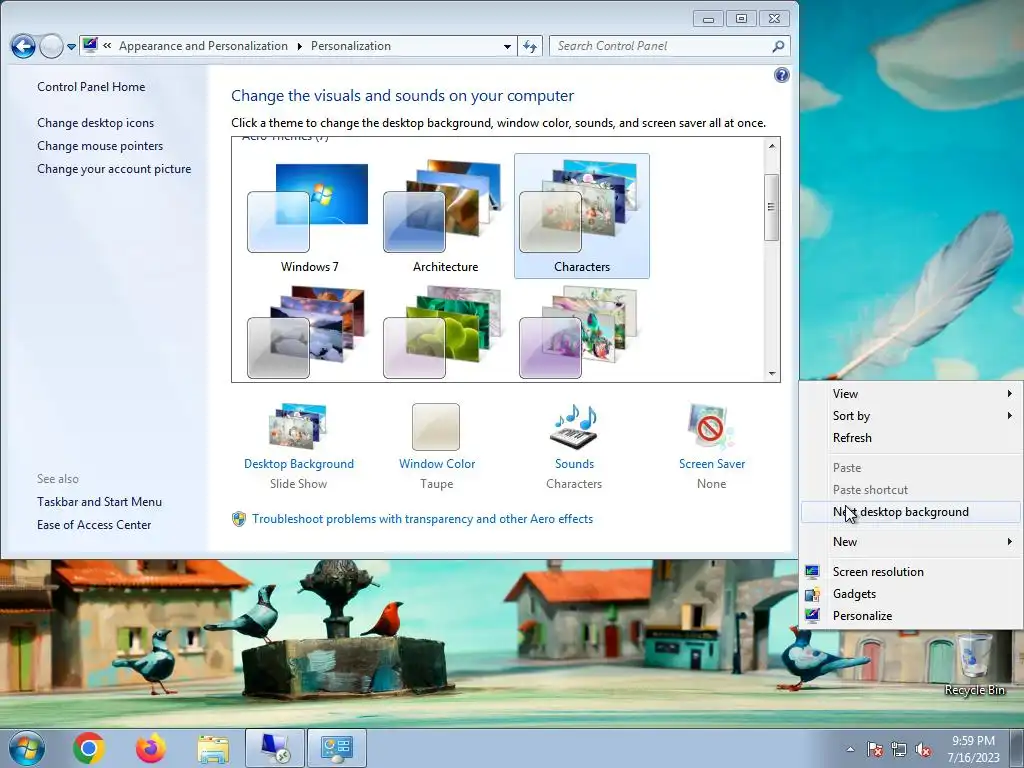Switch to Control Panel taskbar item
This screenshot has width=1024, height=768.
(x=337, y=748)
